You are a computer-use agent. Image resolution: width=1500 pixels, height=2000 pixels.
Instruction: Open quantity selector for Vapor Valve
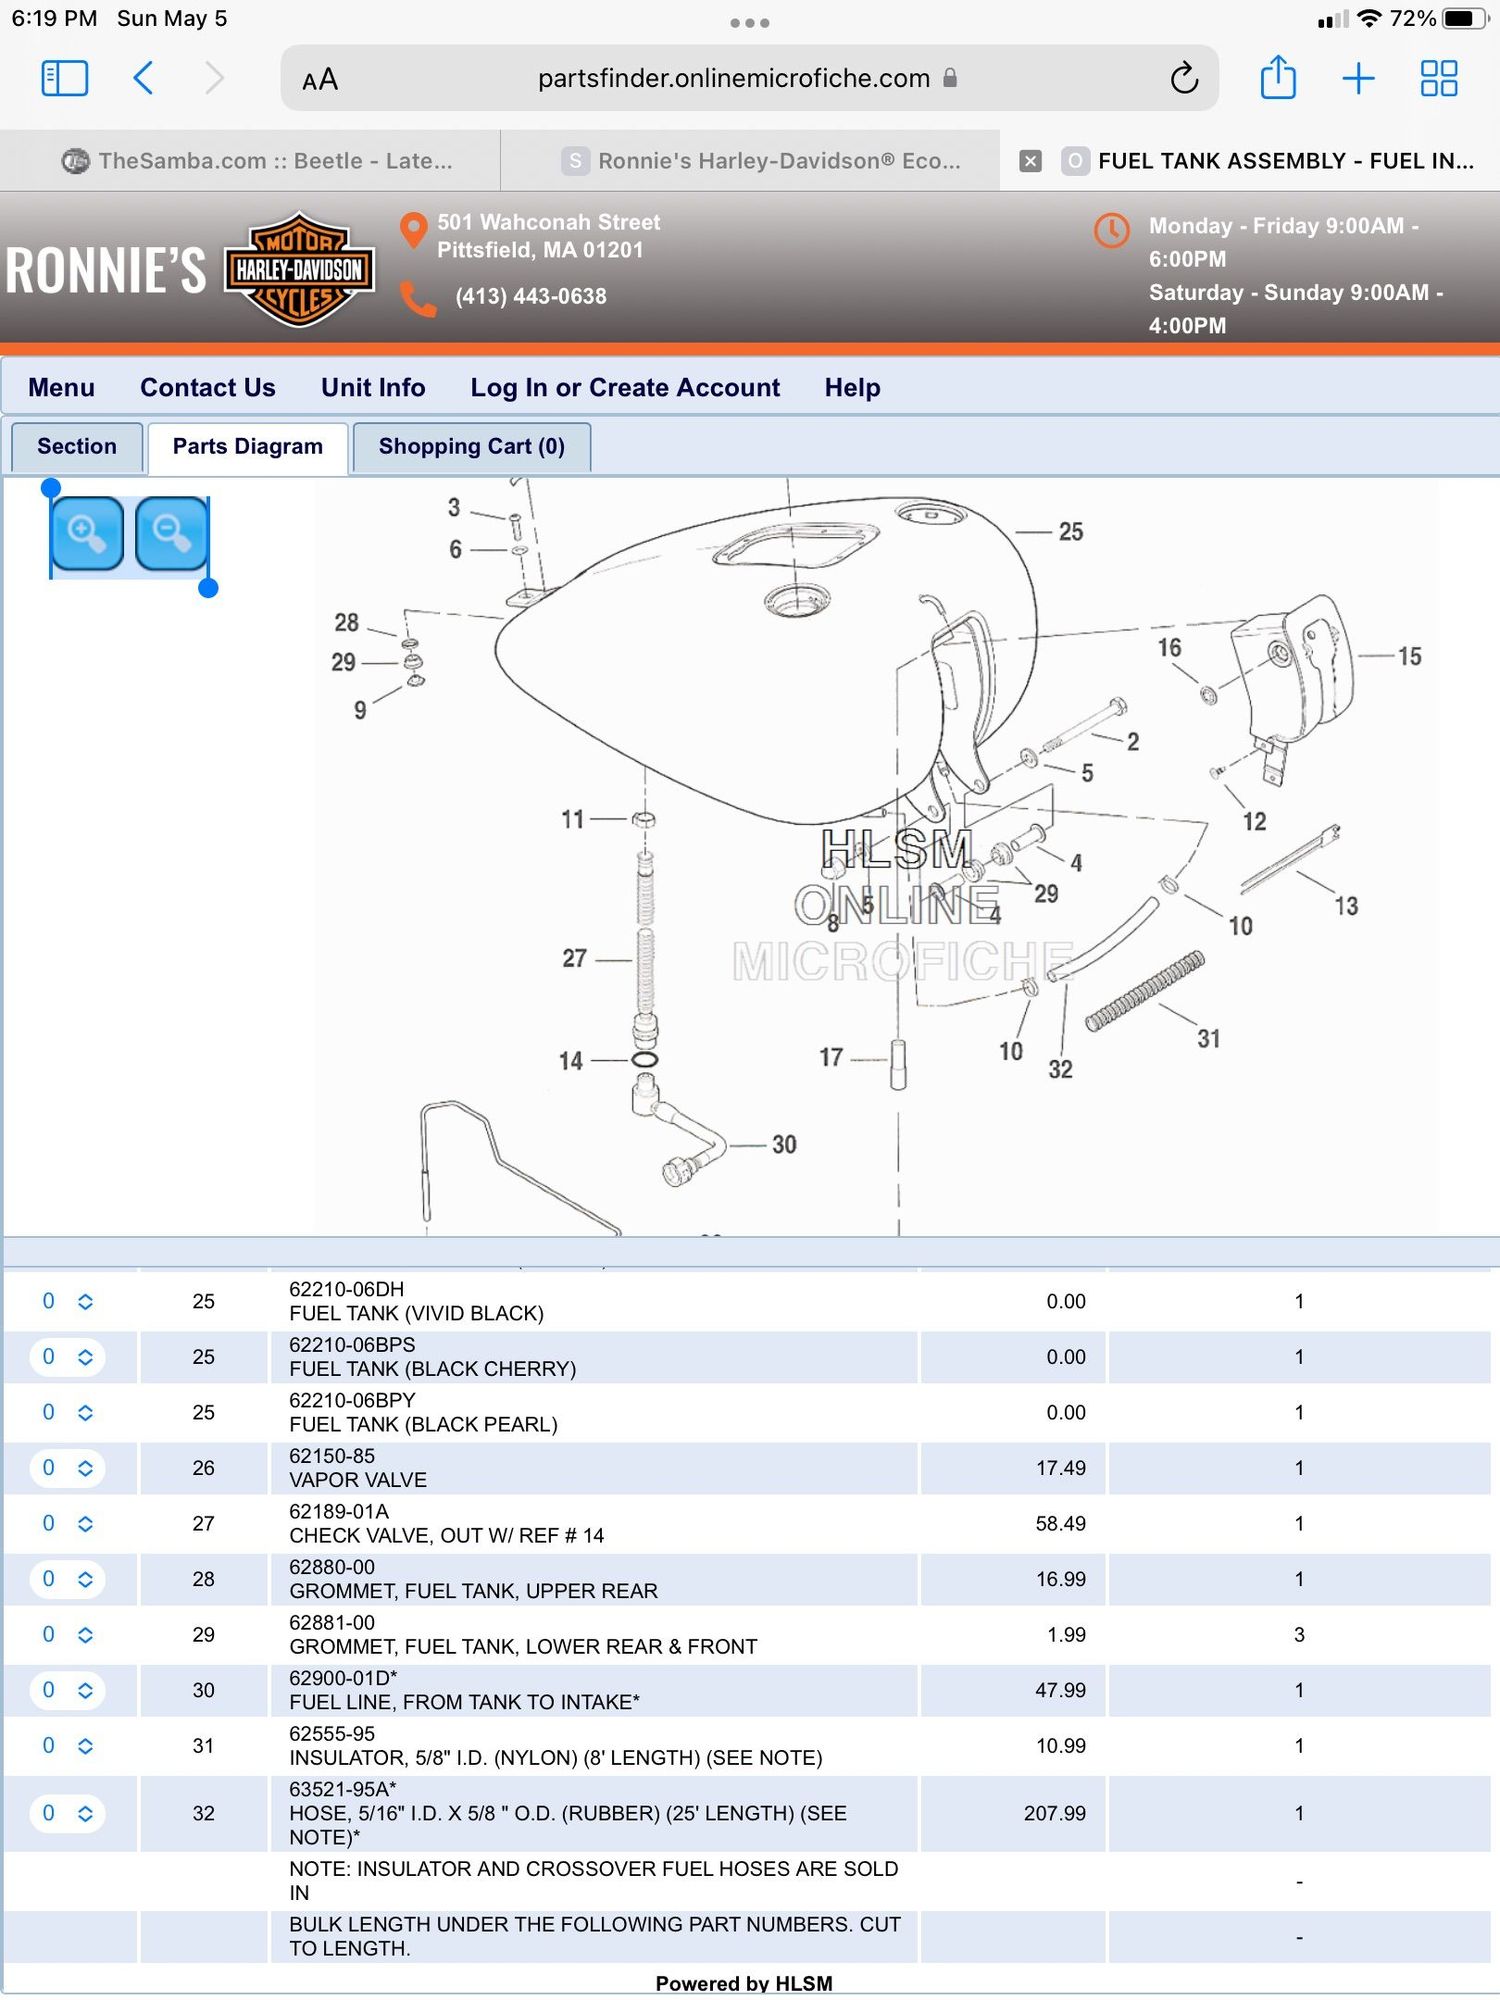67,1468
